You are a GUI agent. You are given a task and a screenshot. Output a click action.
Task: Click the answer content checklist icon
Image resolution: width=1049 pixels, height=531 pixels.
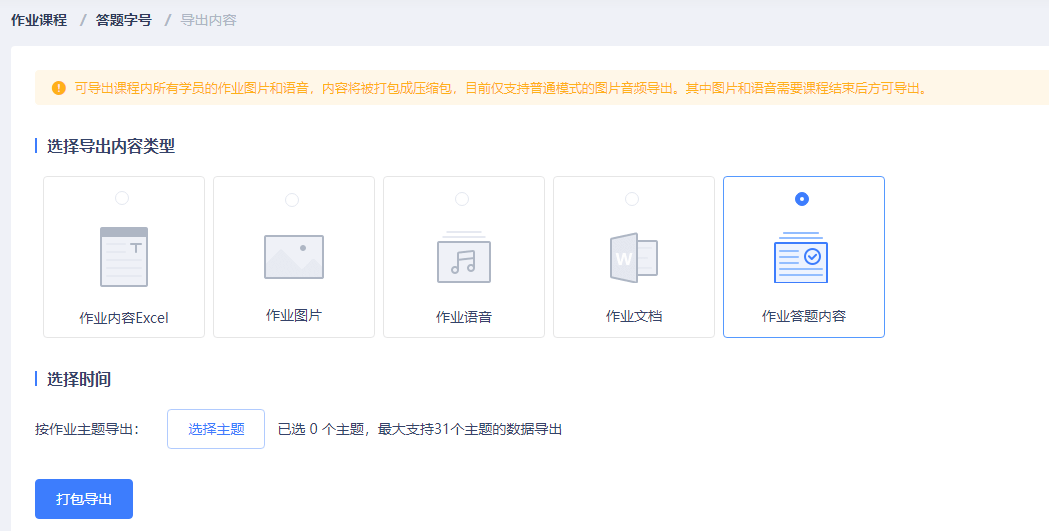tap(801, 257)
